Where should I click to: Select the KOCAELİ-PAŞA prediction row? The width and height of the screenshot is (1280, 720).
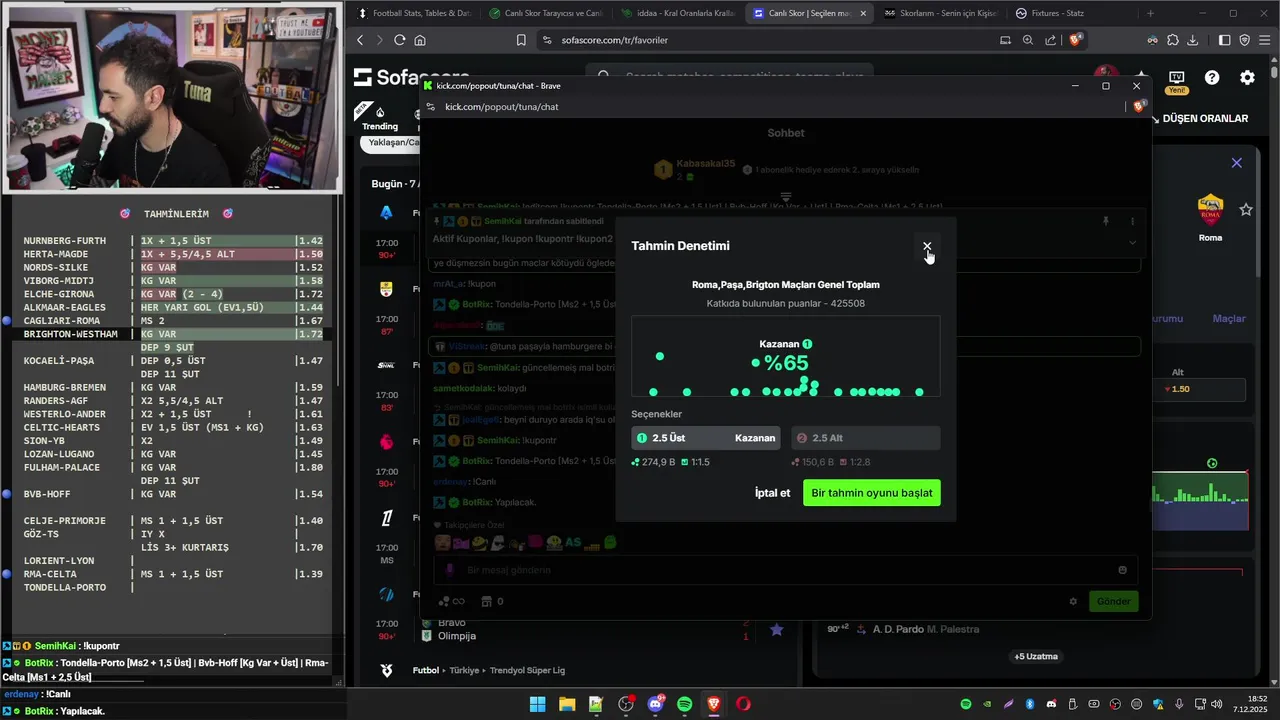pos(173,360)
